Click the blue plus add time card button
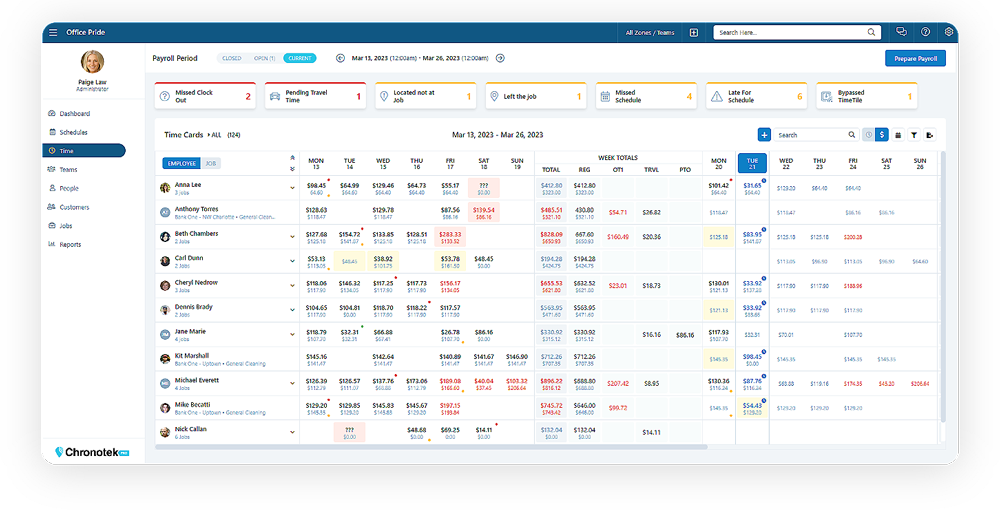The image size is (1000, 510). point(764,134)
